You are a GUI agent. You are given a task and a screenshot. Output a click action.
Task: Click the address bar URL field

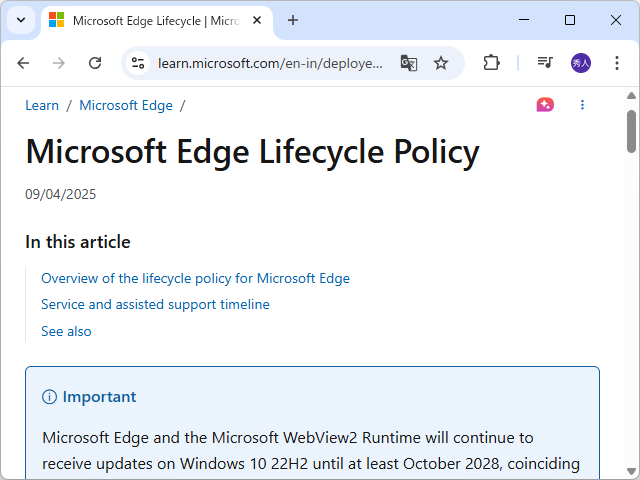[270, 63]
